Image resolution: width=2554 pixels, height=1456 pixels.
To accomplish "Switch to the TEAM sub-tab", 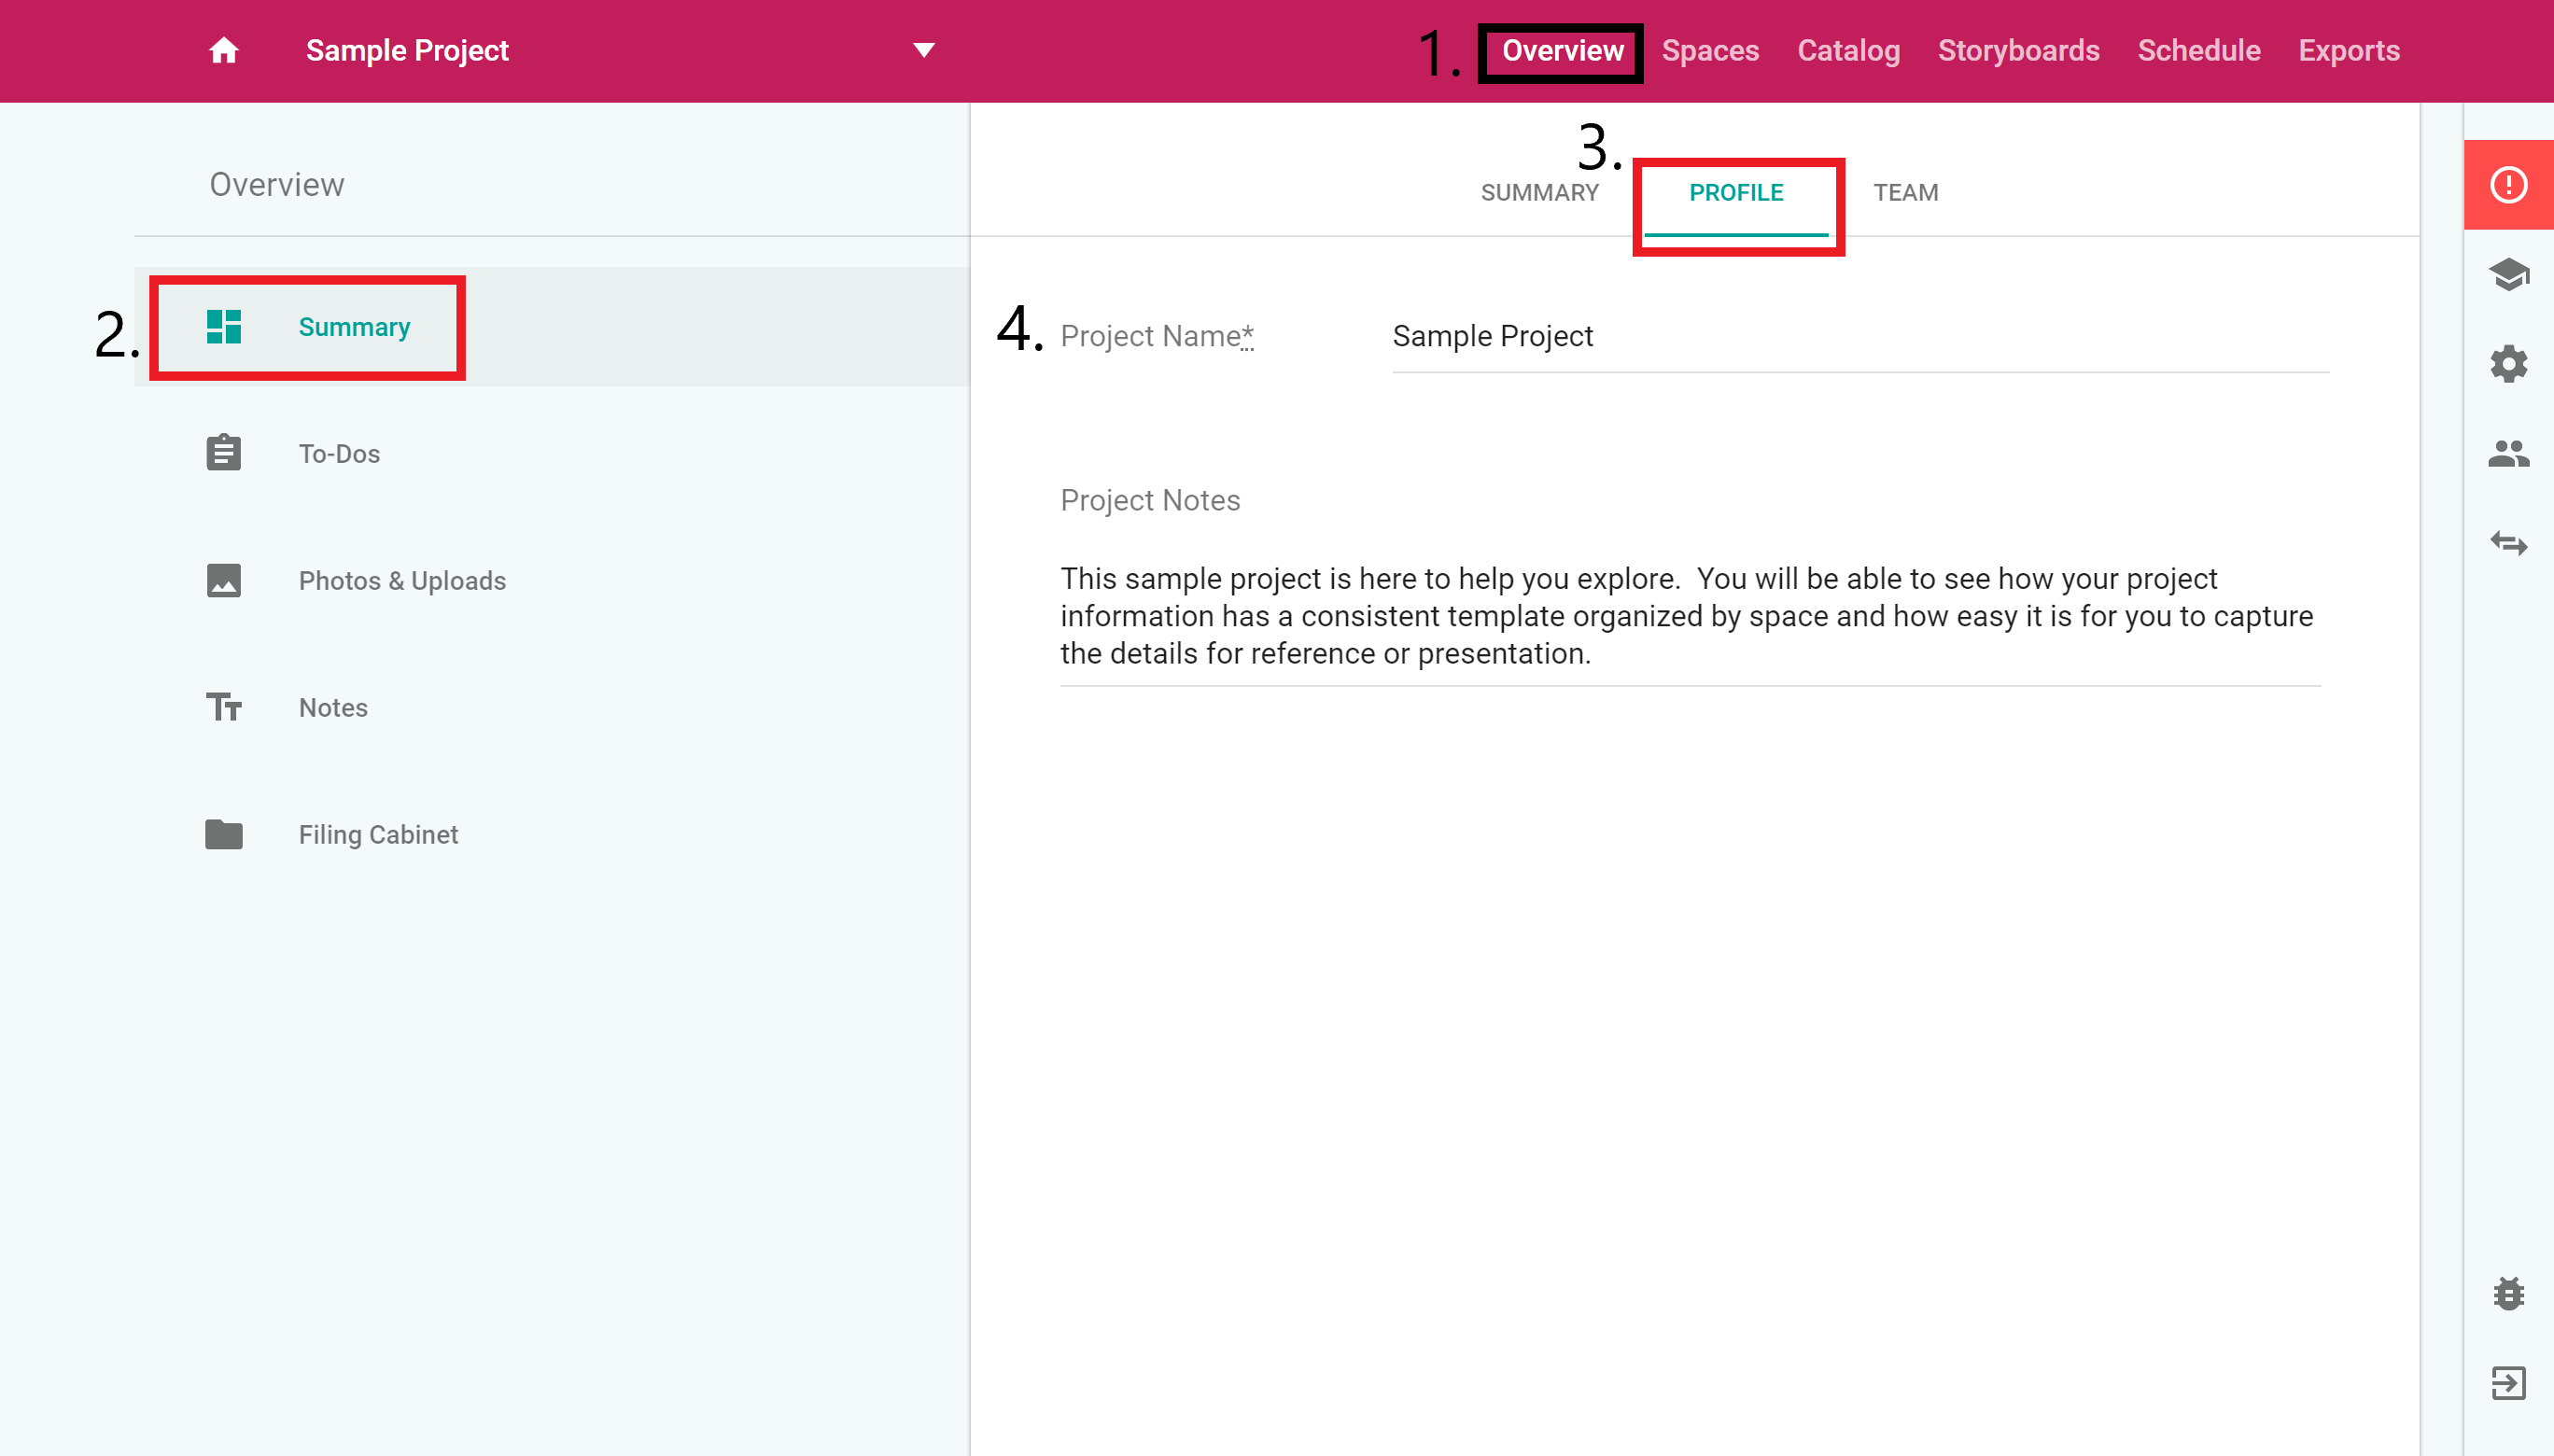I will tap(1905, 193).
